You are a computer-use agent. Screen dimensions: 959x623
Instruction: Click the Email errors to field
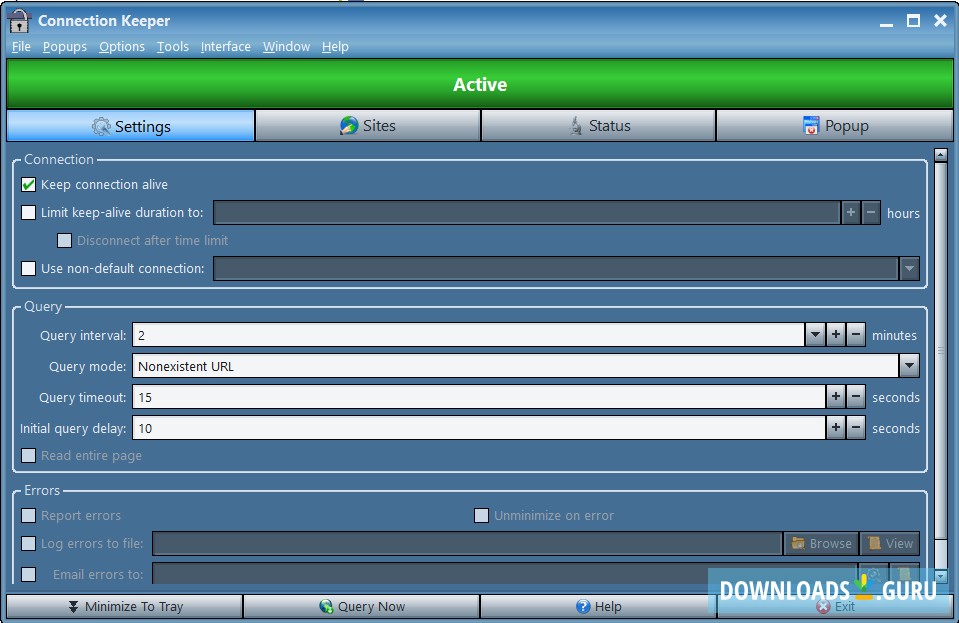[505, 574]
